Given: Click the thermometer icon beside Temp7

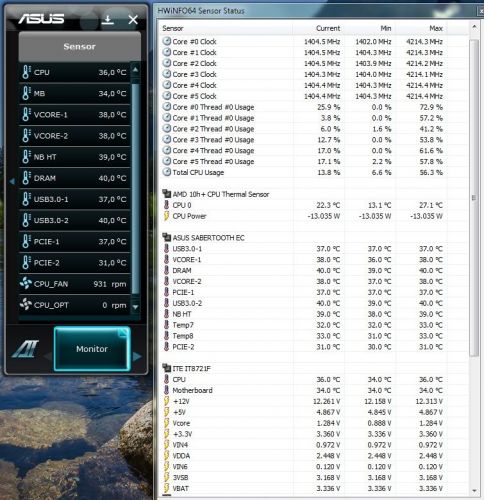Looking at the screenshot, I should click(166, 325).
